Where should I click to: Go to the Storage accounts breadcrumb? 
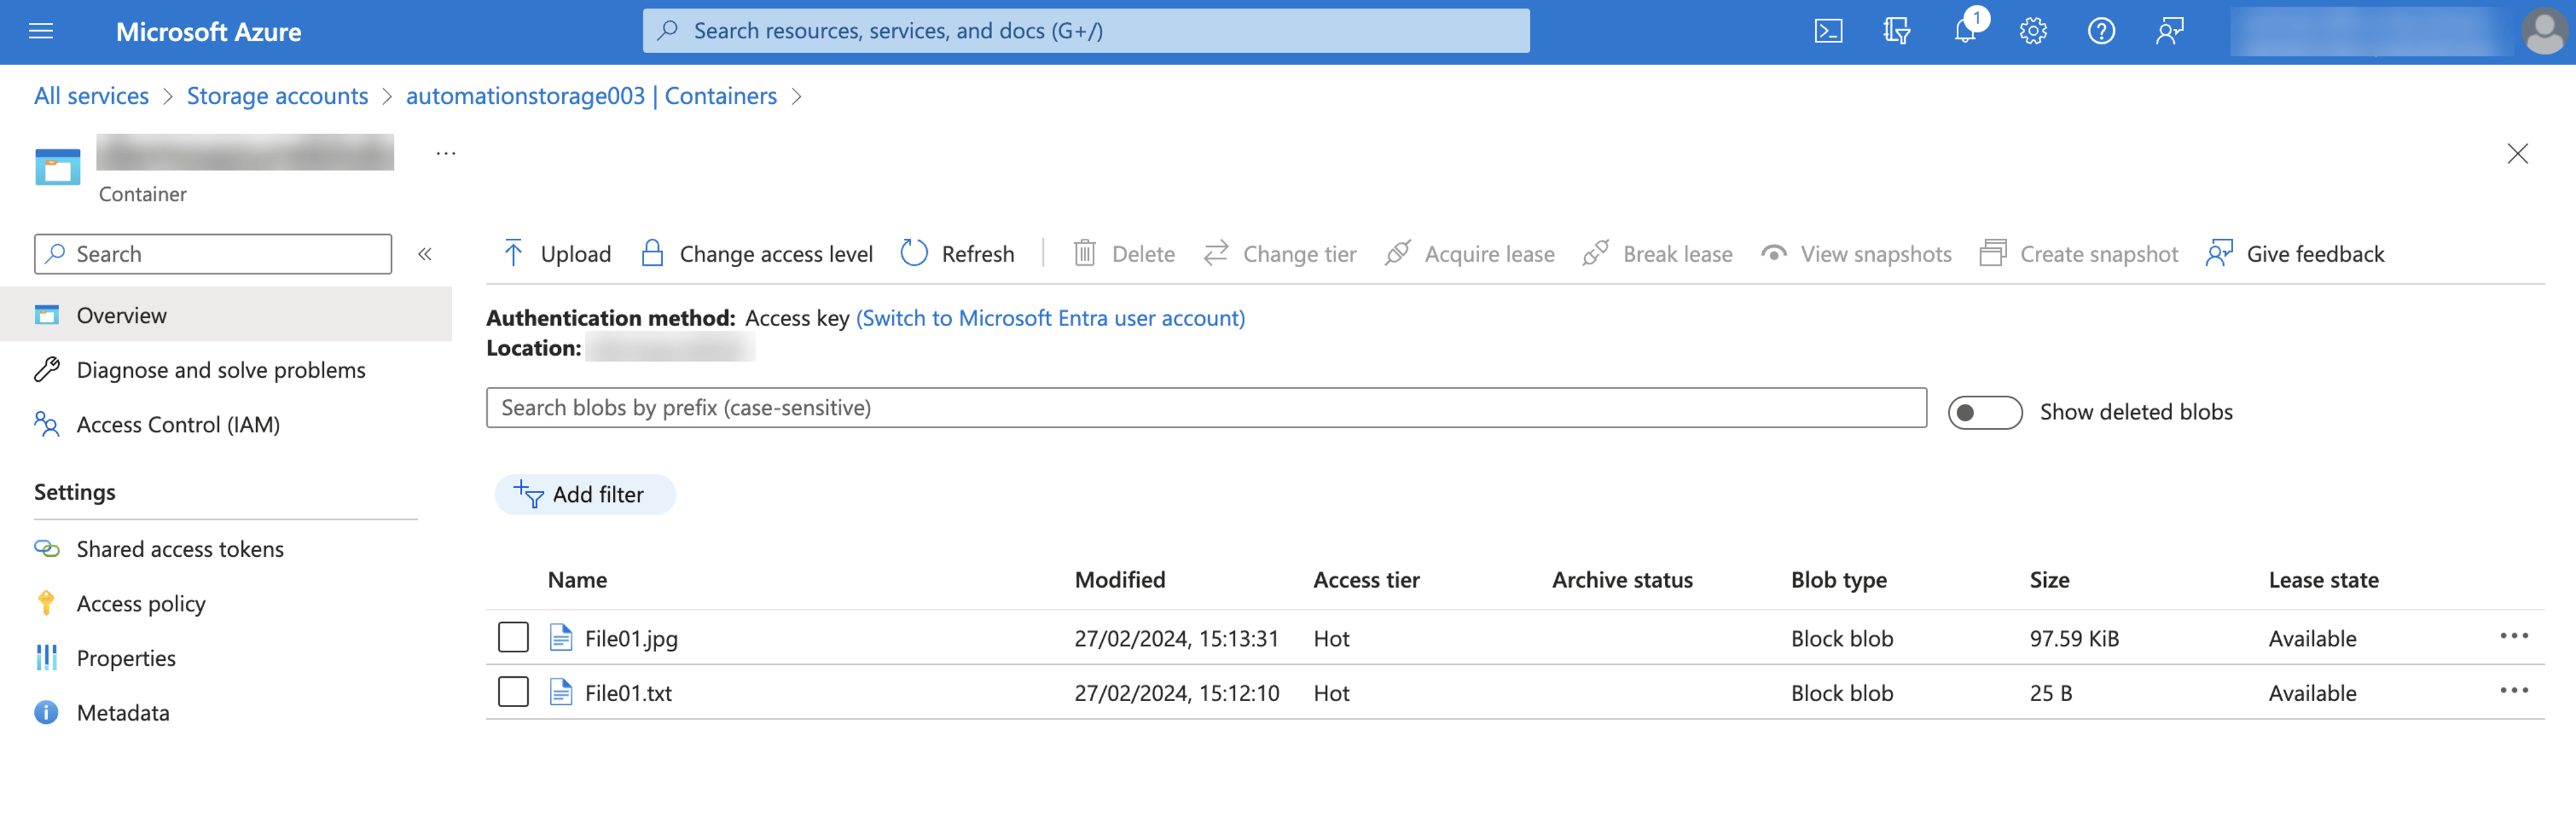click(x=277, y=96)
